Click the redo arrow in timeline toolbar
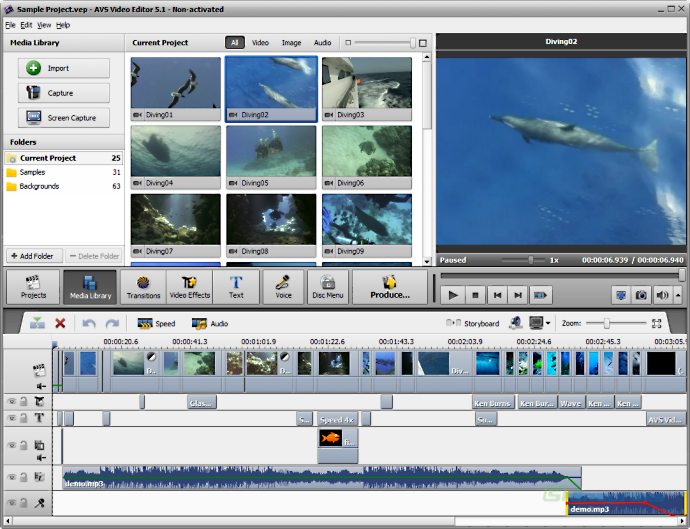 (x=112, y=323)
